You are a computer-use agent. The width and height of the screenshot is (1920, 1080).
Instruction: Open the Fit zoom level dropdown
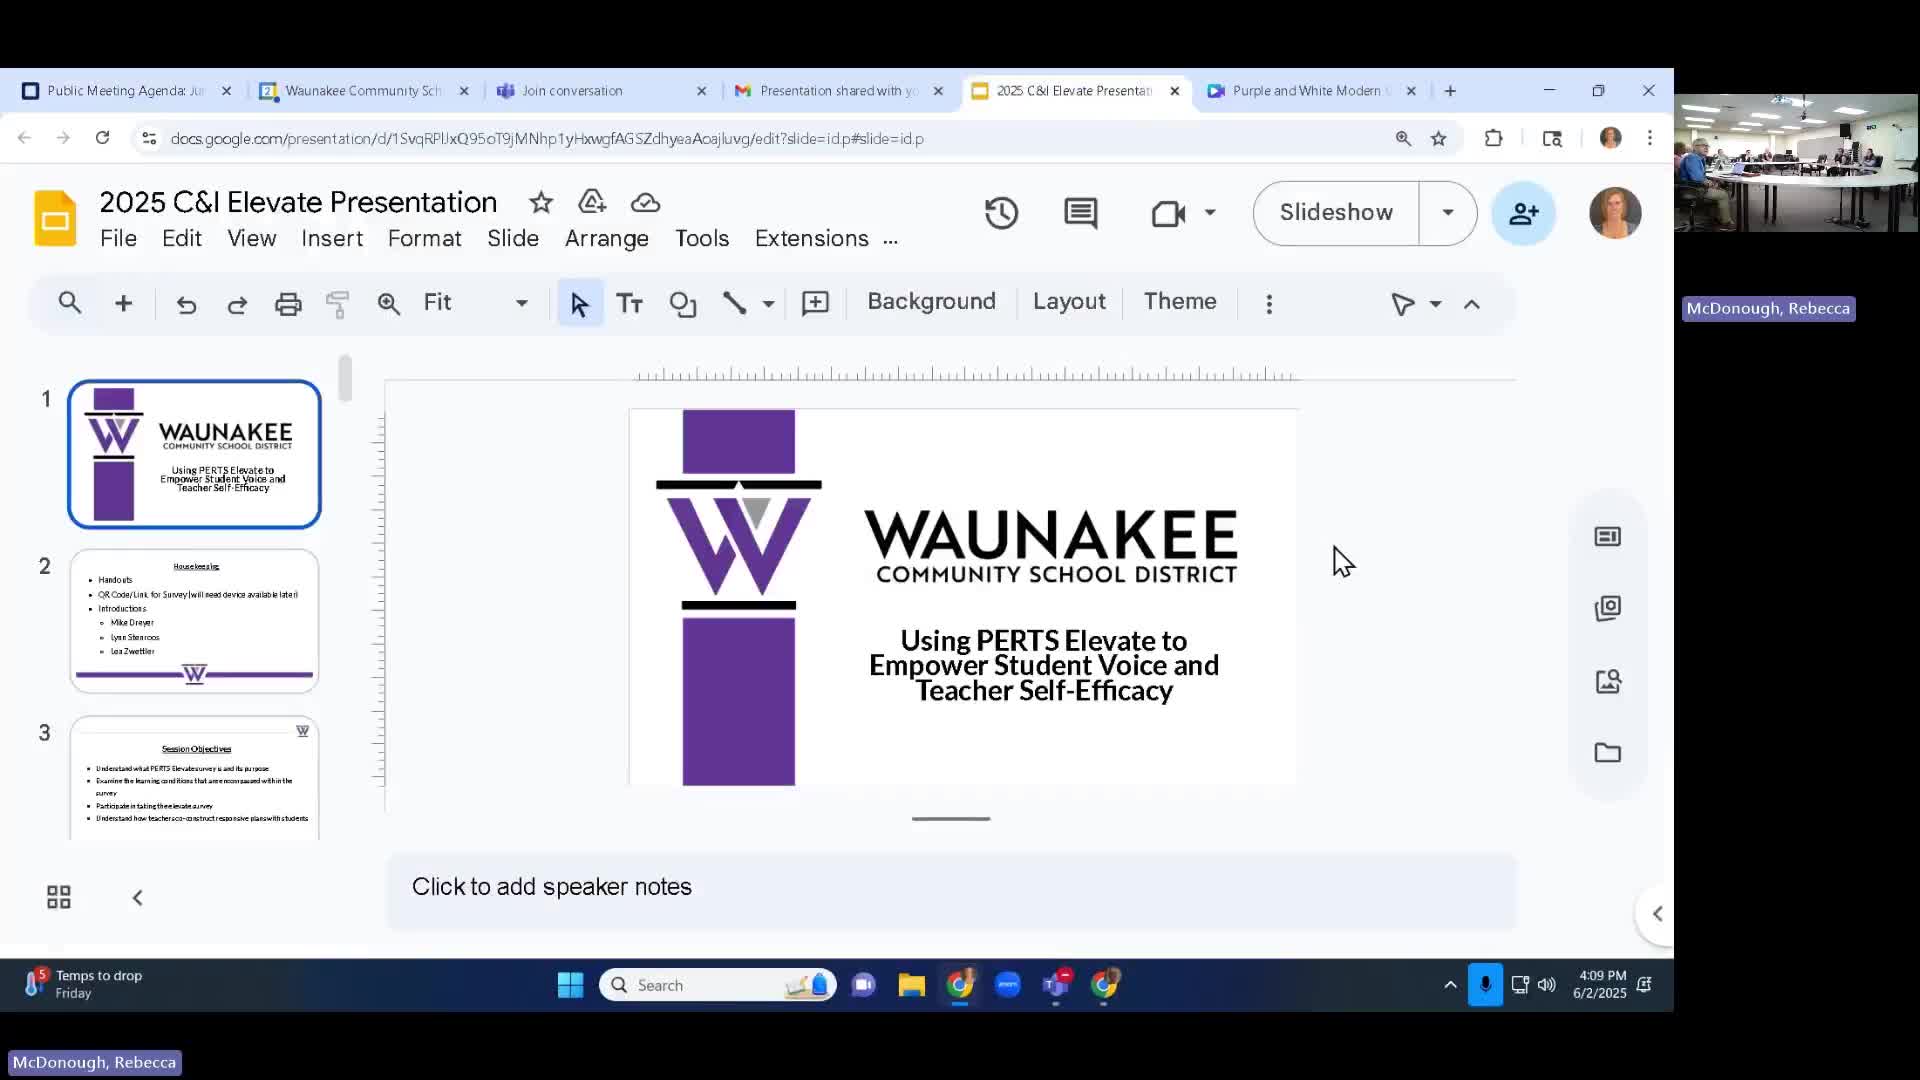pos(475,303)
